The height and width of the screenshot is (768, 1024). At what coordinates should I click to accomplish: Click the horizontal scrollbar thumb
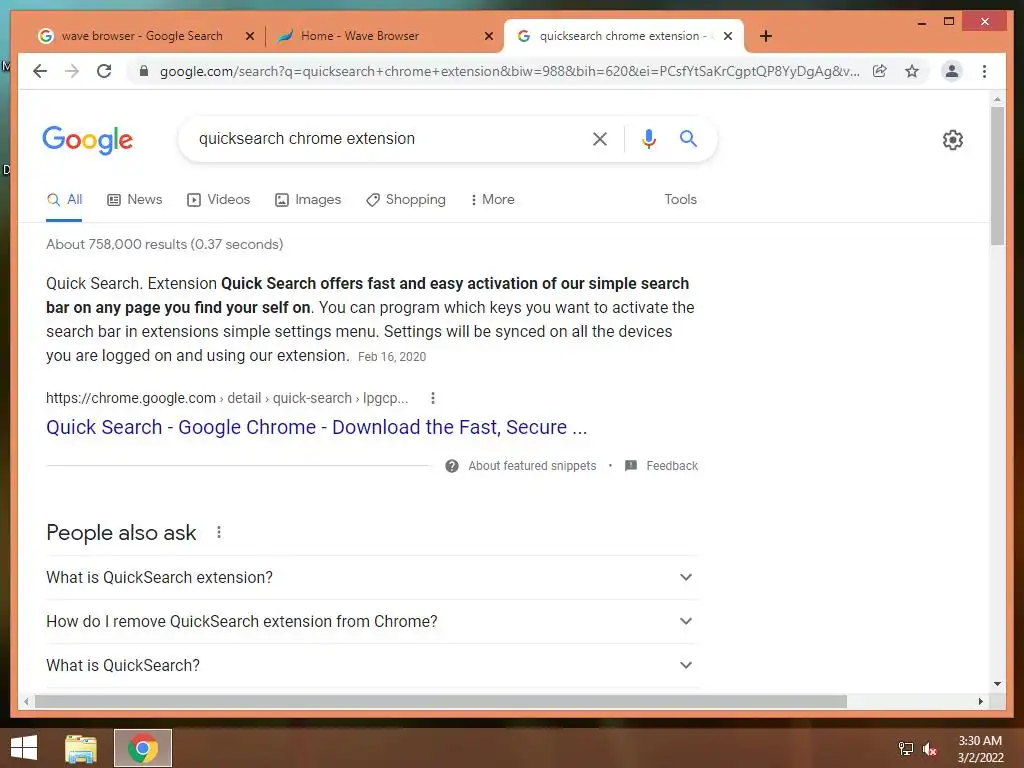(441, 701)
